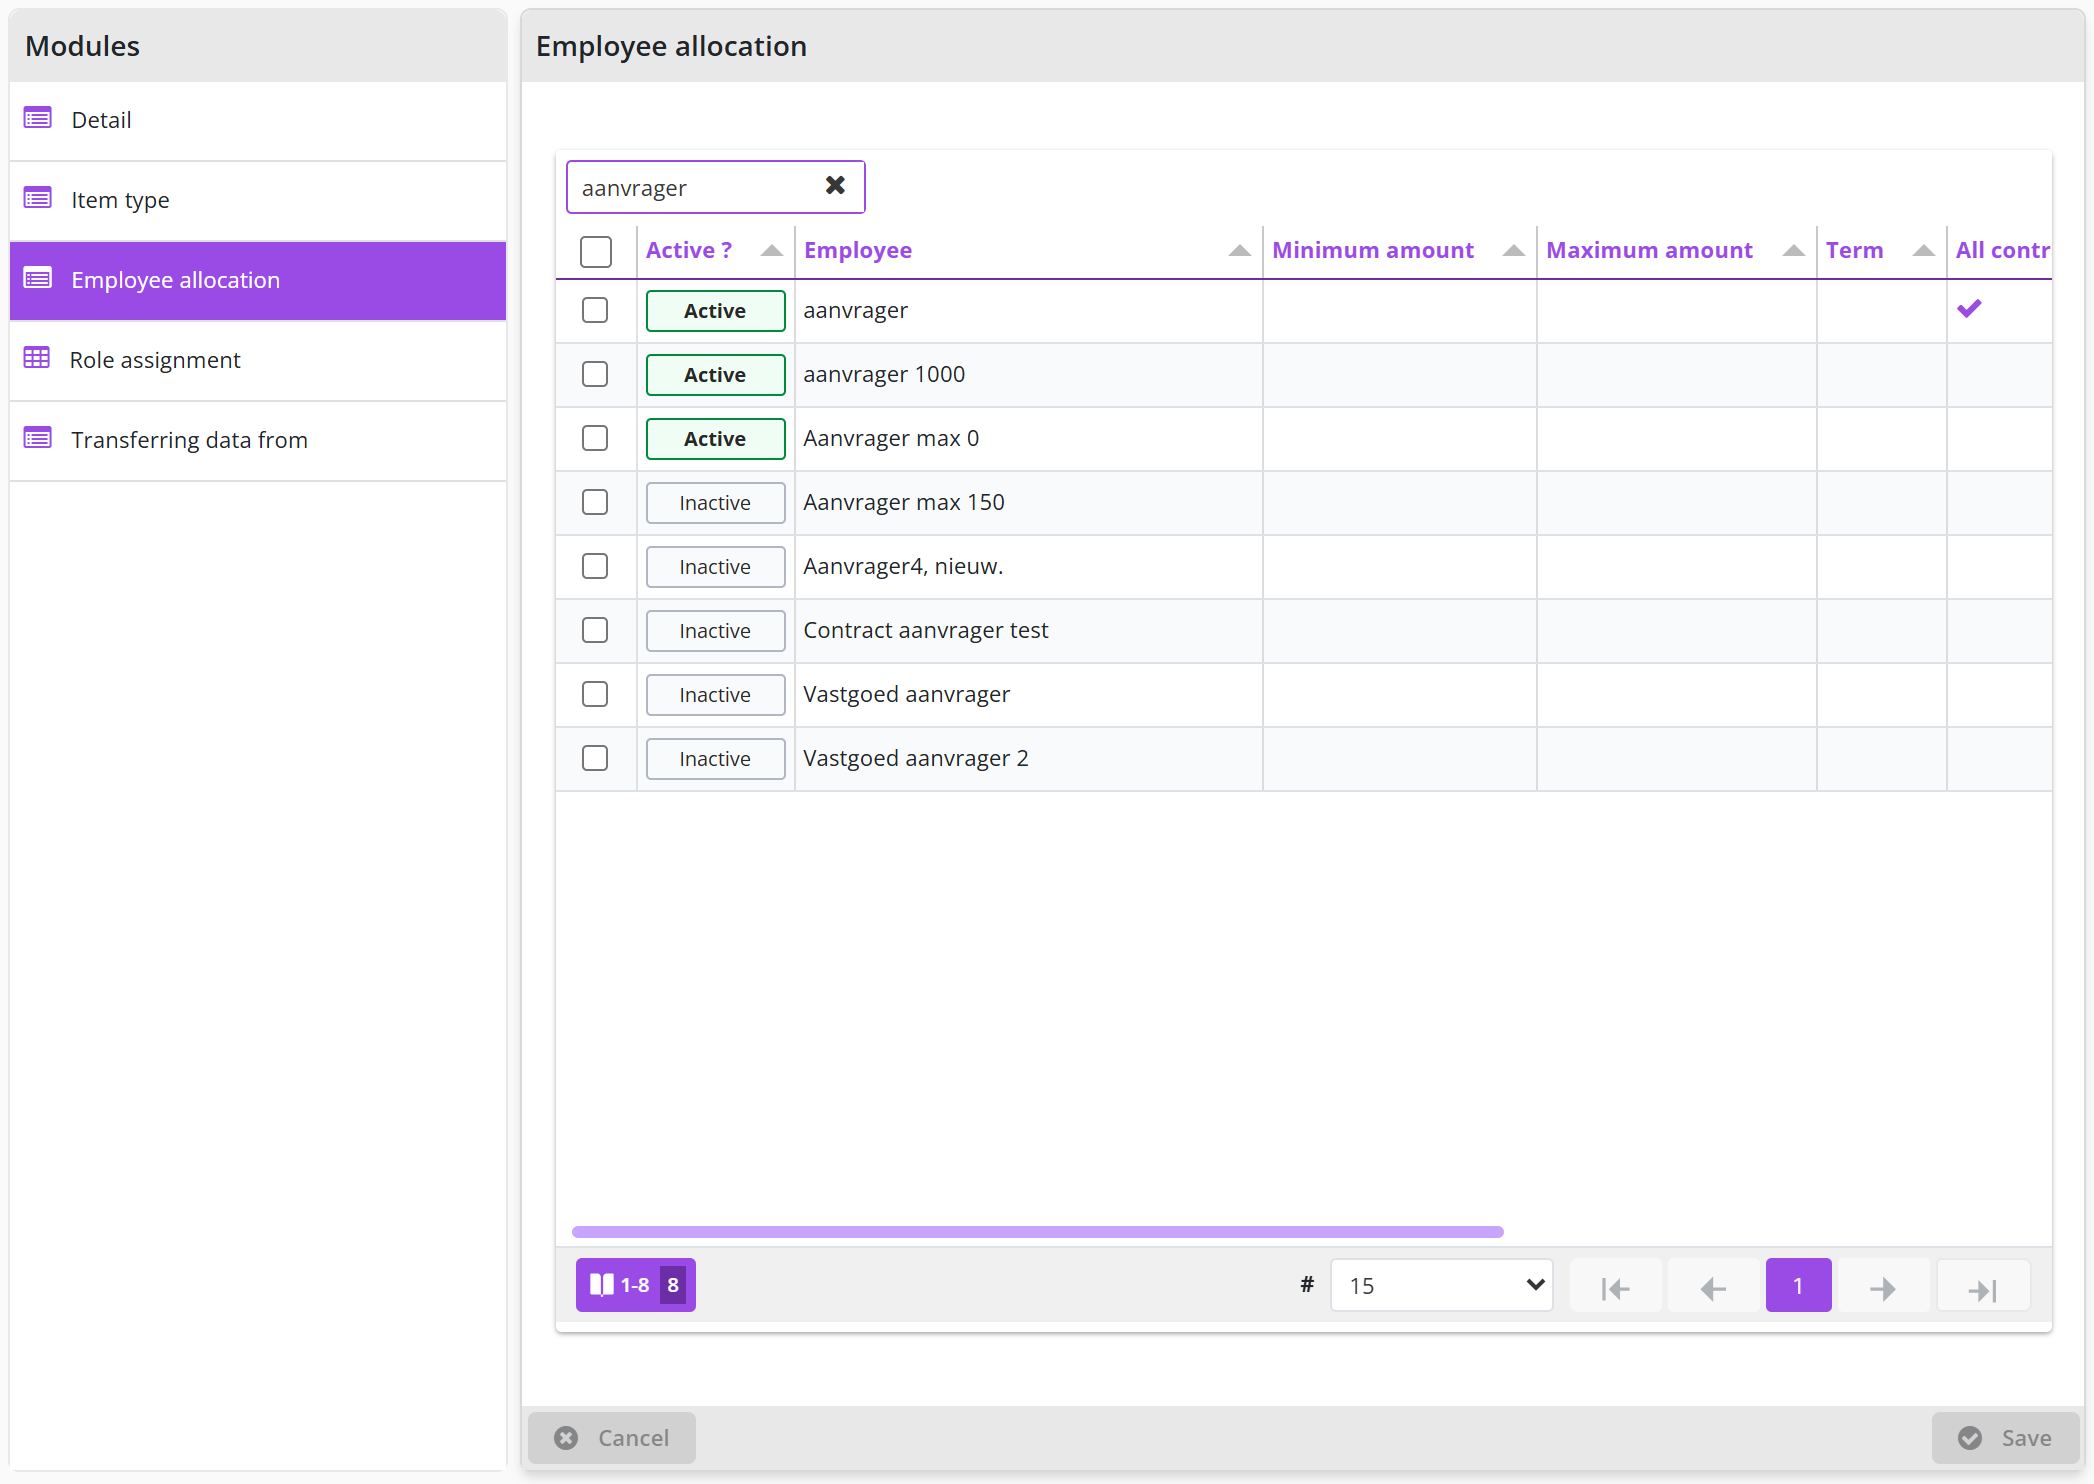Click the 1-8 records counter button
Screen dimensions: 2094x1484
point(635,1286)
